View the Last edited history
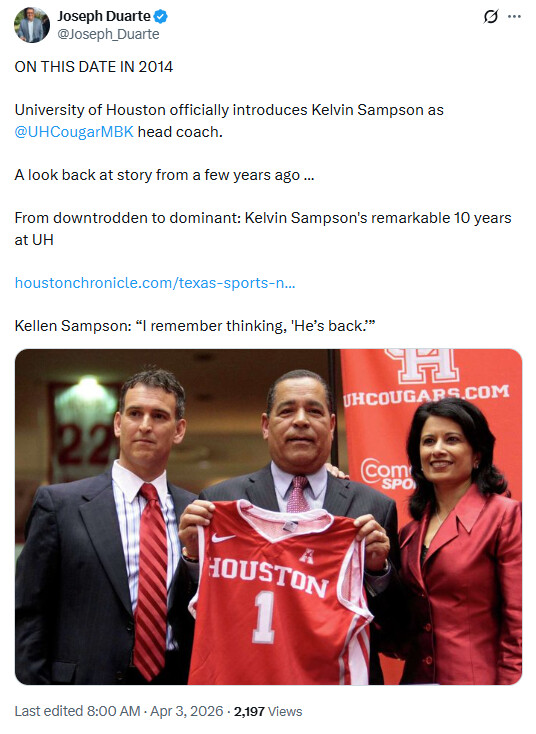 [x=48, y=711]
